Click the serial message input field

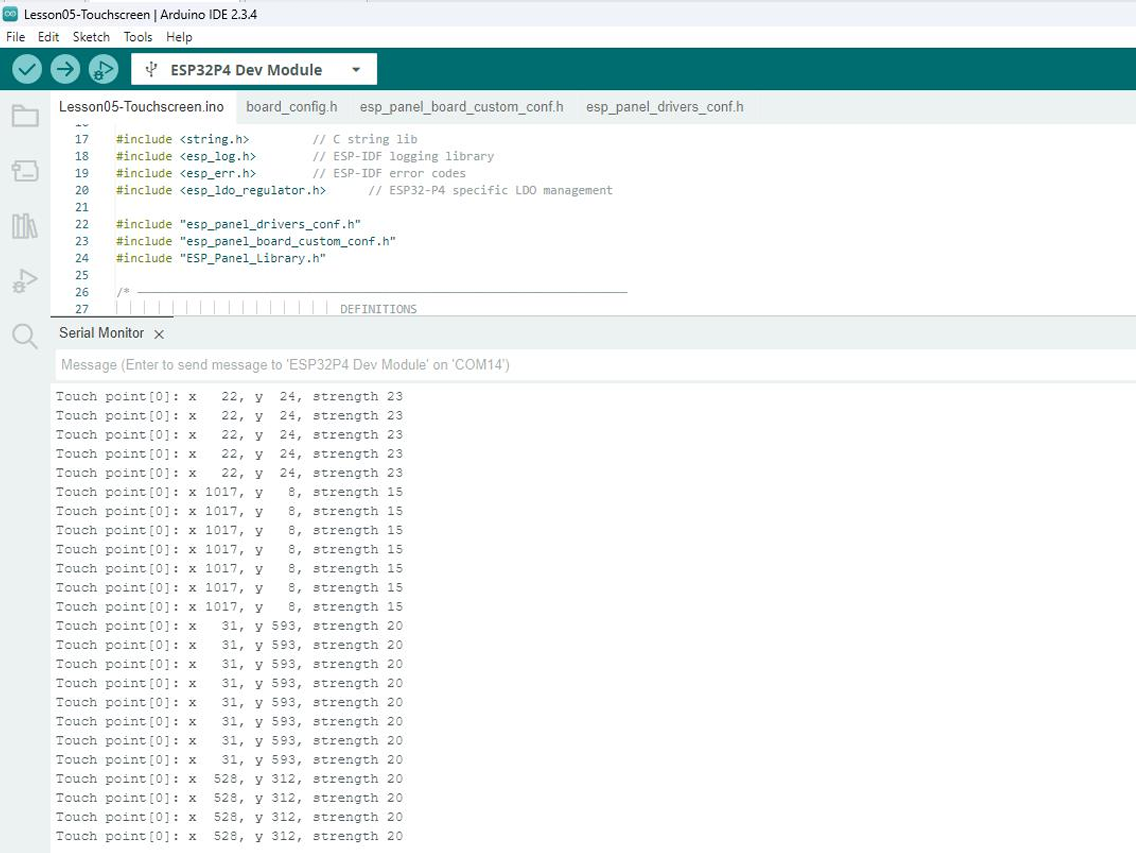tap(594, 365)
